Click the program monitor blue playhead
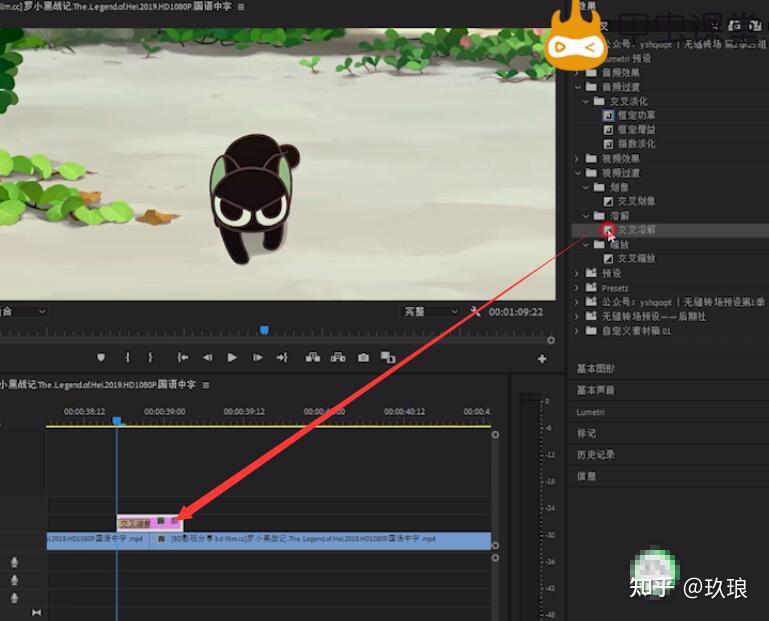This screenshot has height=621, width=769. (264, 330)
